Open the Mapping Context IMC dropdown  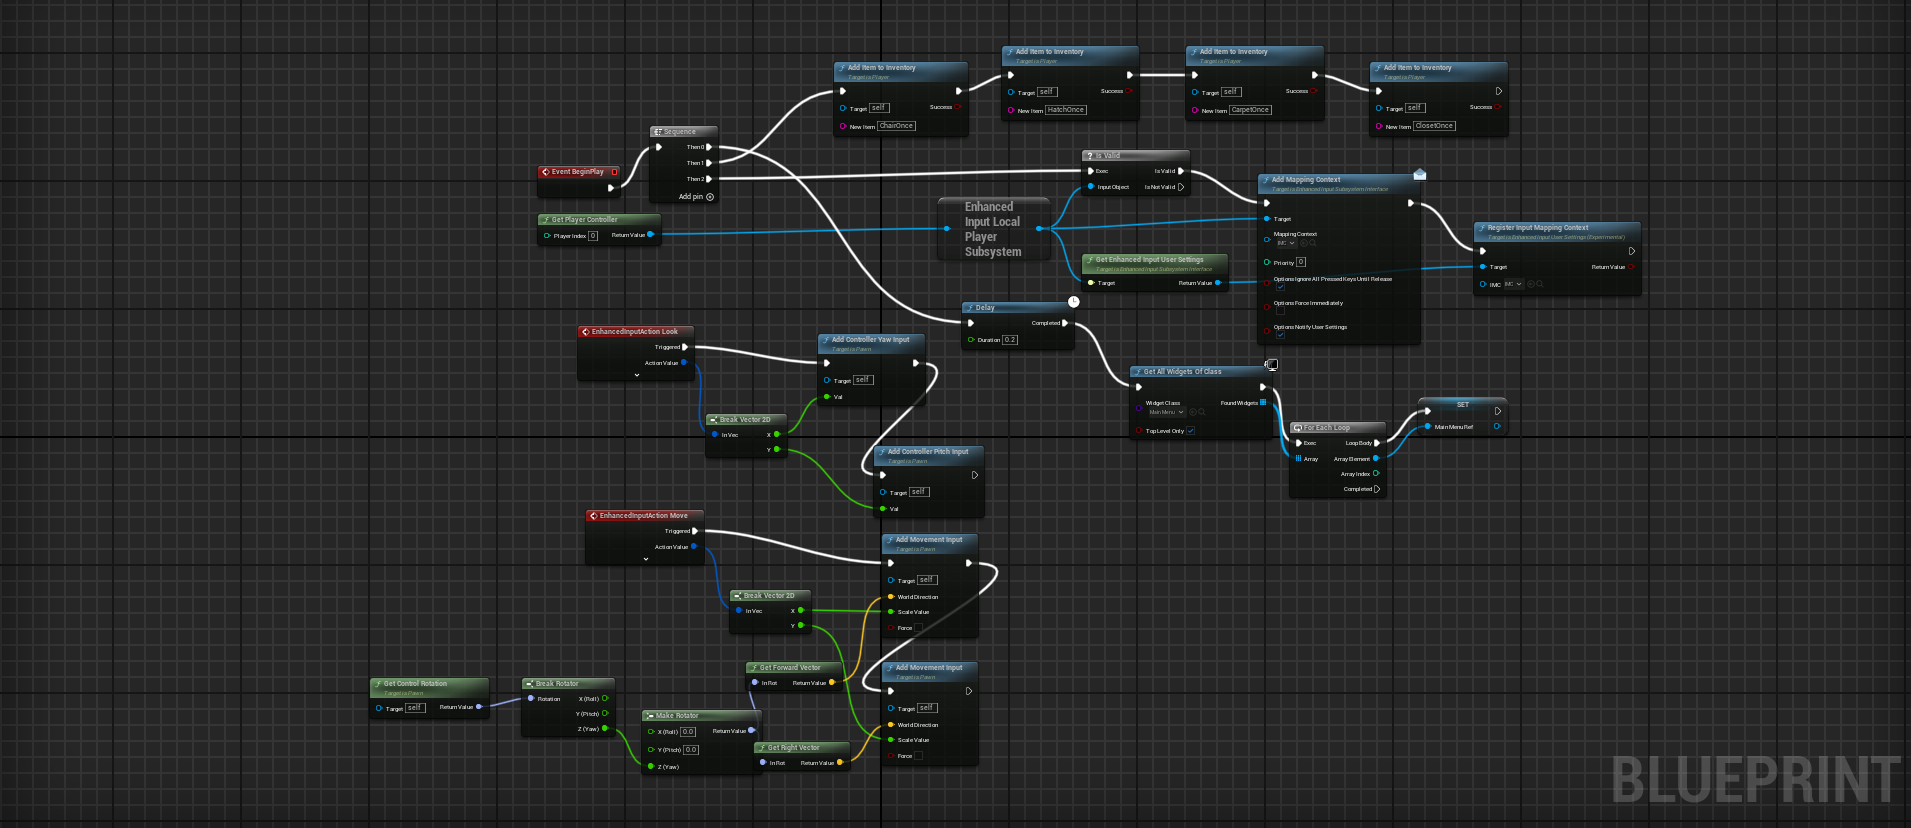(1285, 243)
